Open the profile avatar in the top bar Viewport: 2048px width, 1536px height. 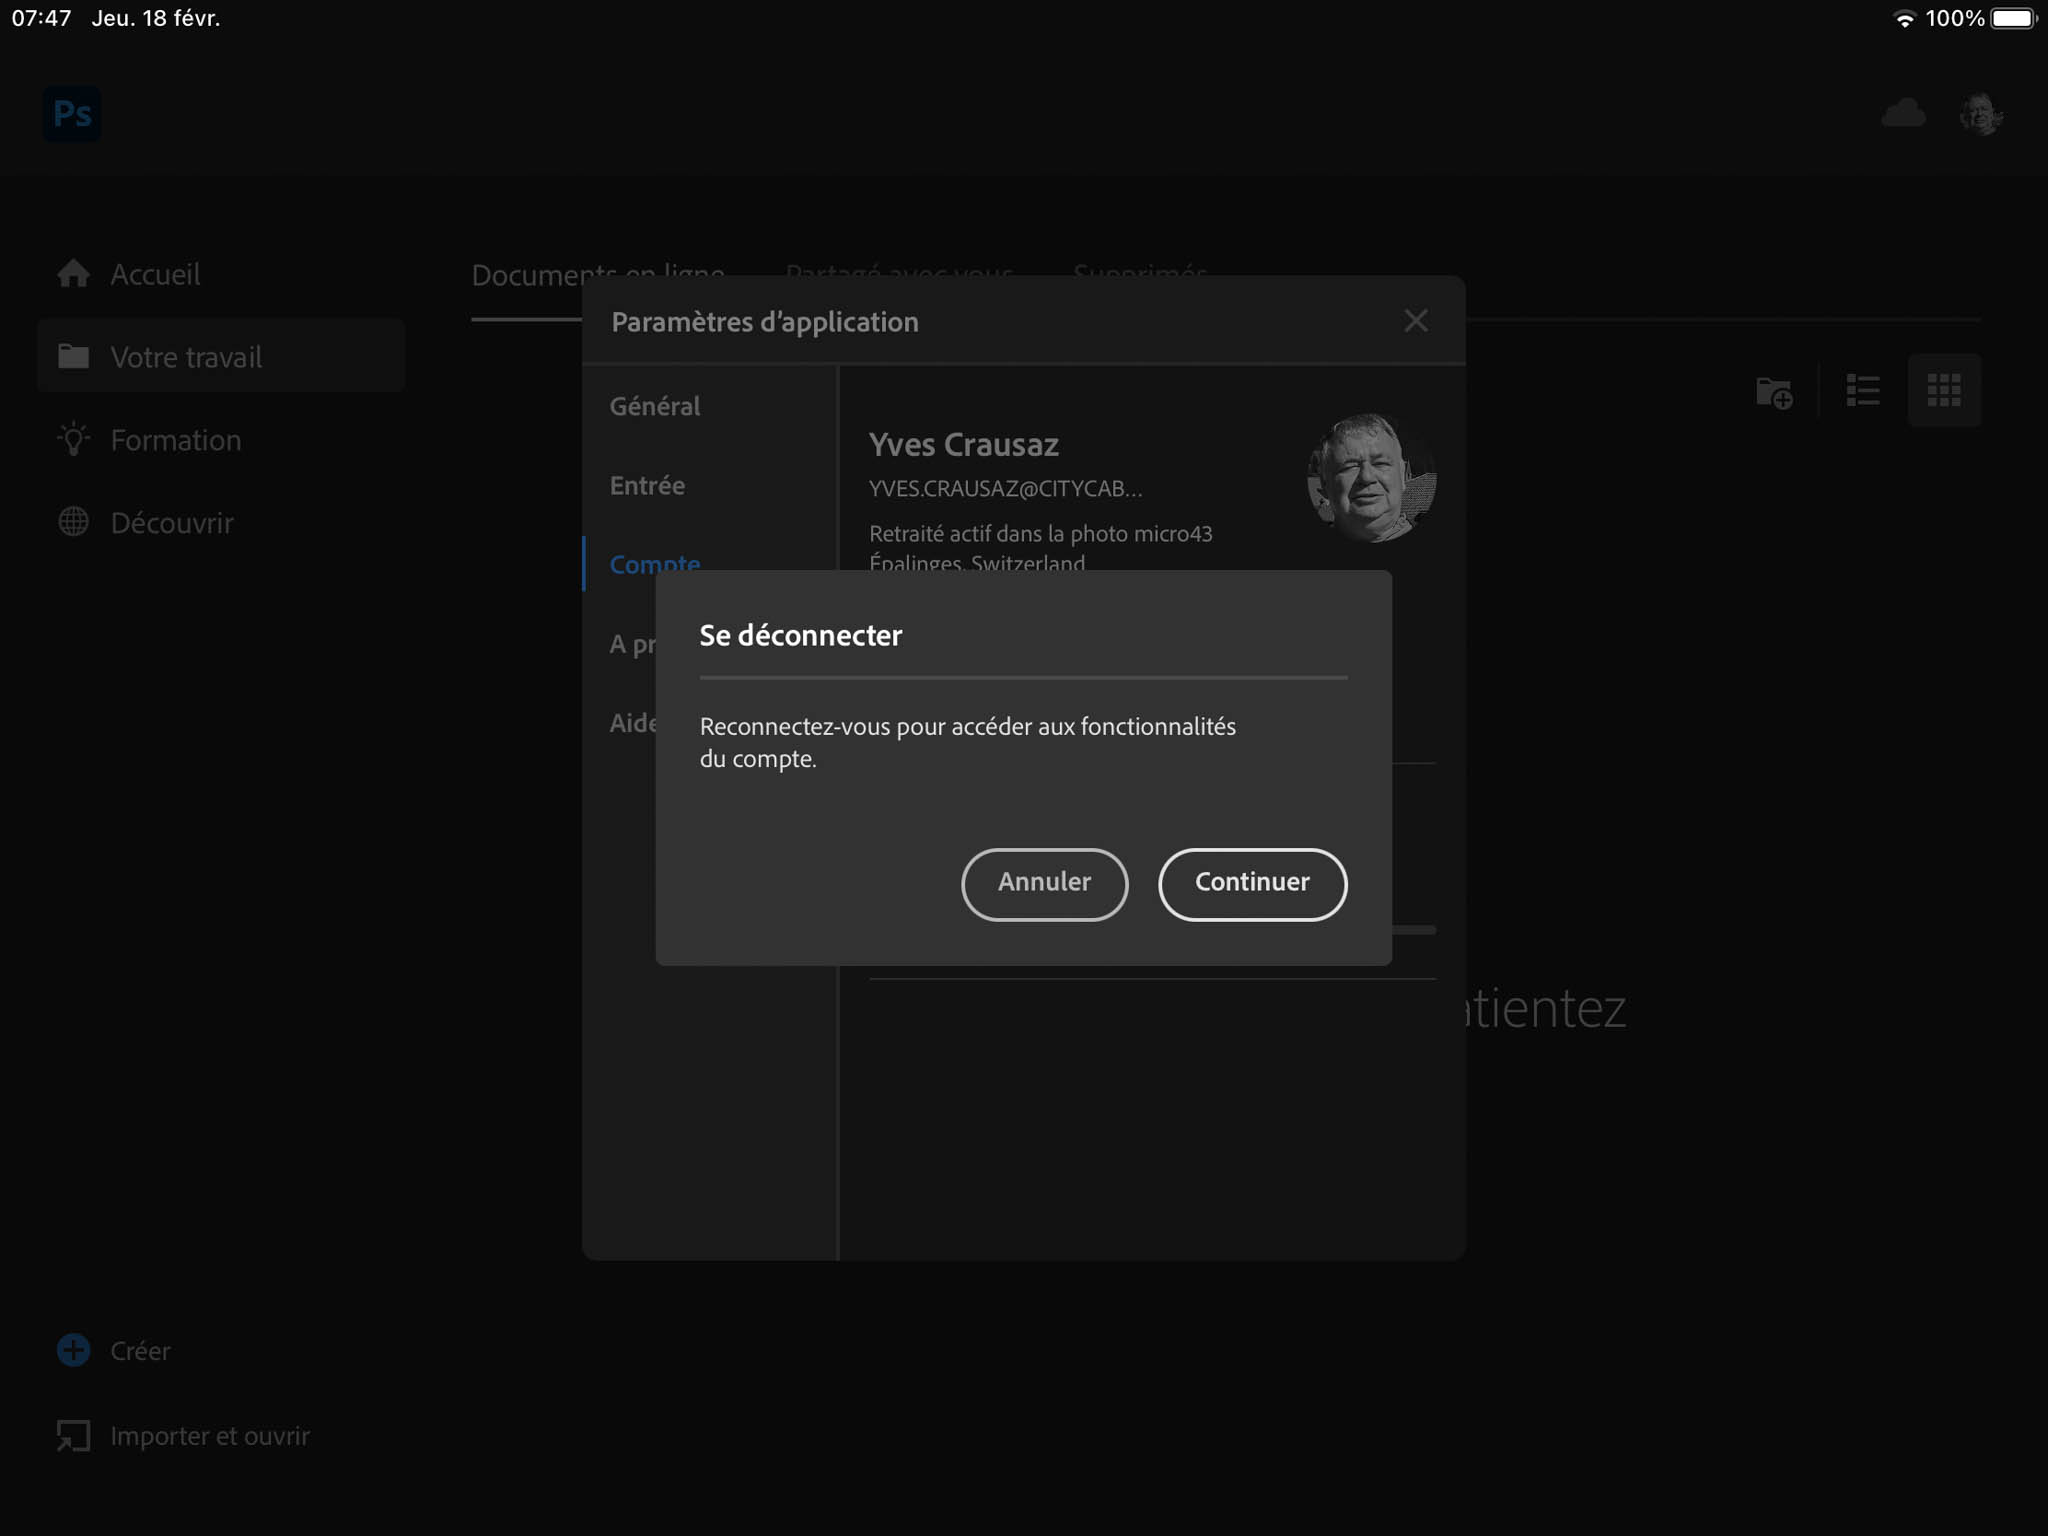(1980, 114)
